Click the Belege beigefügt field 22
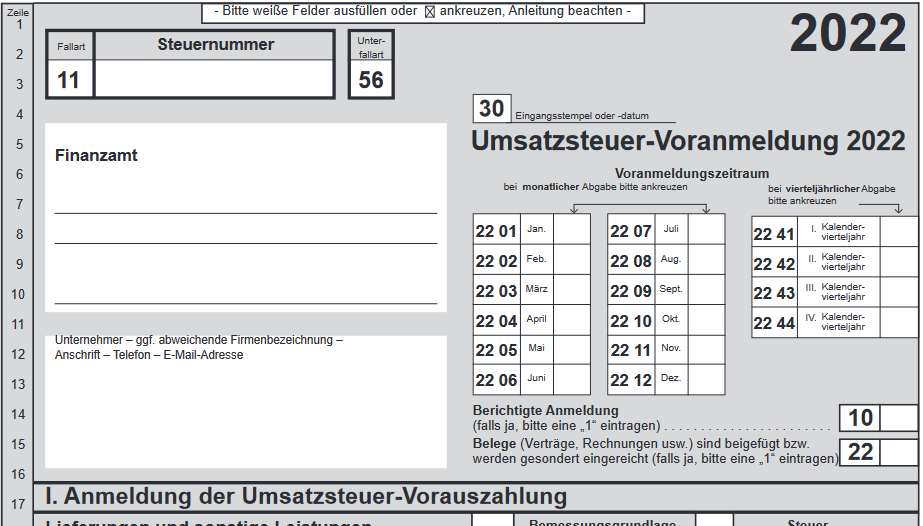The height and width of the screenshot is (526, 923). click(x=899, y=452)
